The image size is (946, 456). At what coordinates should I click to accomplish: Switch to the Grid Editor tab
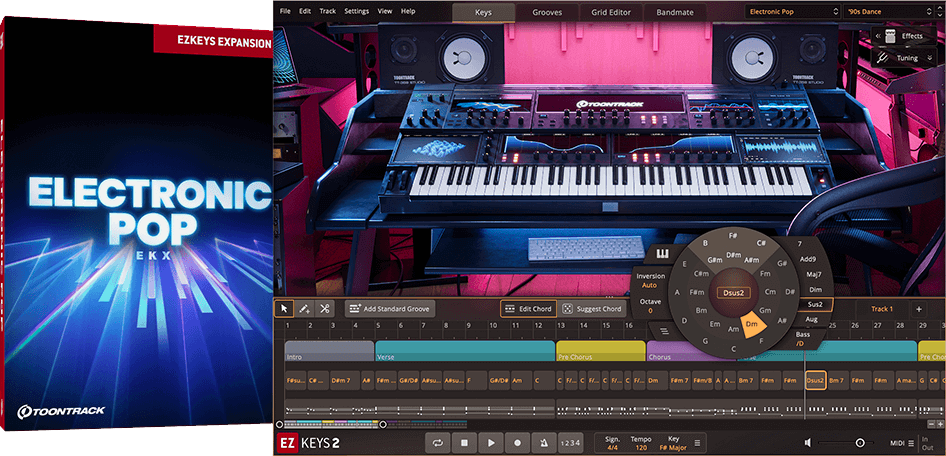click(611, 12)
